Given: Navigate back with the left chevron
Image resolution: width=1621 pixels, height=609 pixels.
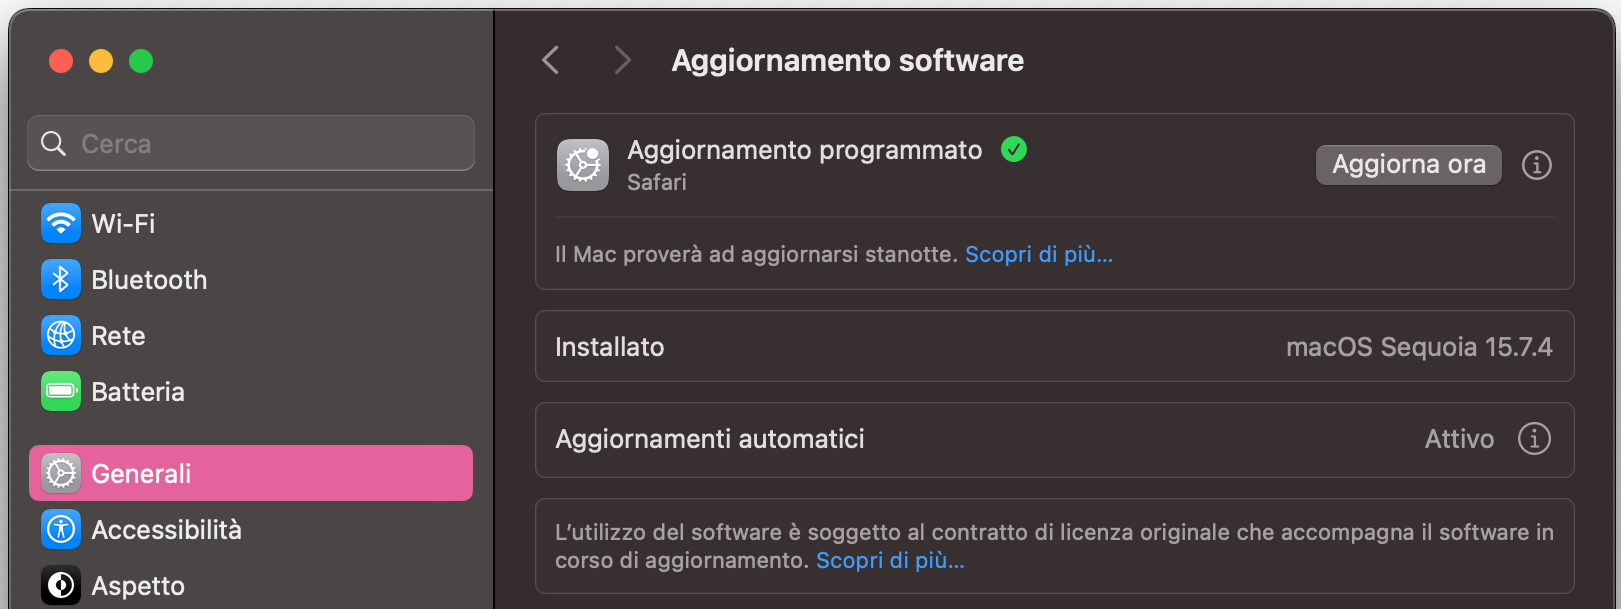Looking at the screenshot, I should pyautogui.click(x=550, y=60).
